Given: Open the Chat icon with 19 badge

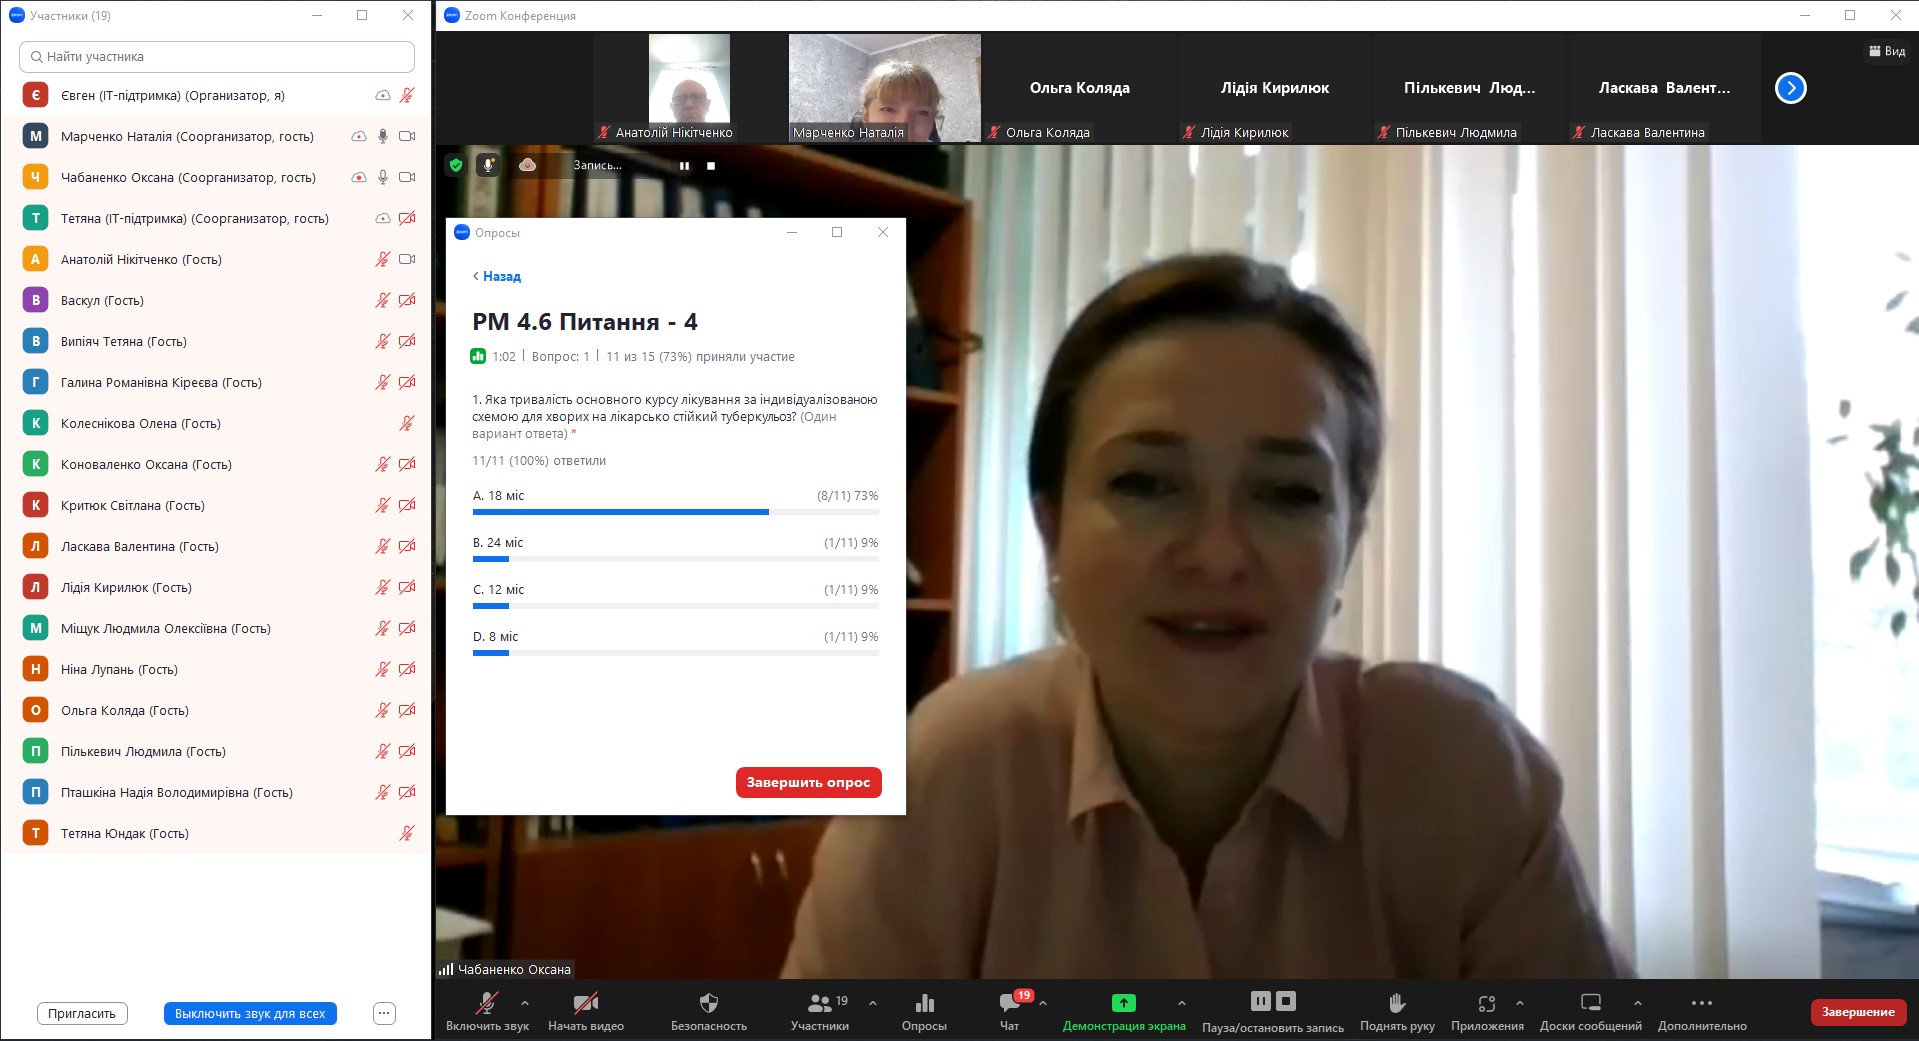Looking at the screenshot, I should (x=1010, y=1003).
